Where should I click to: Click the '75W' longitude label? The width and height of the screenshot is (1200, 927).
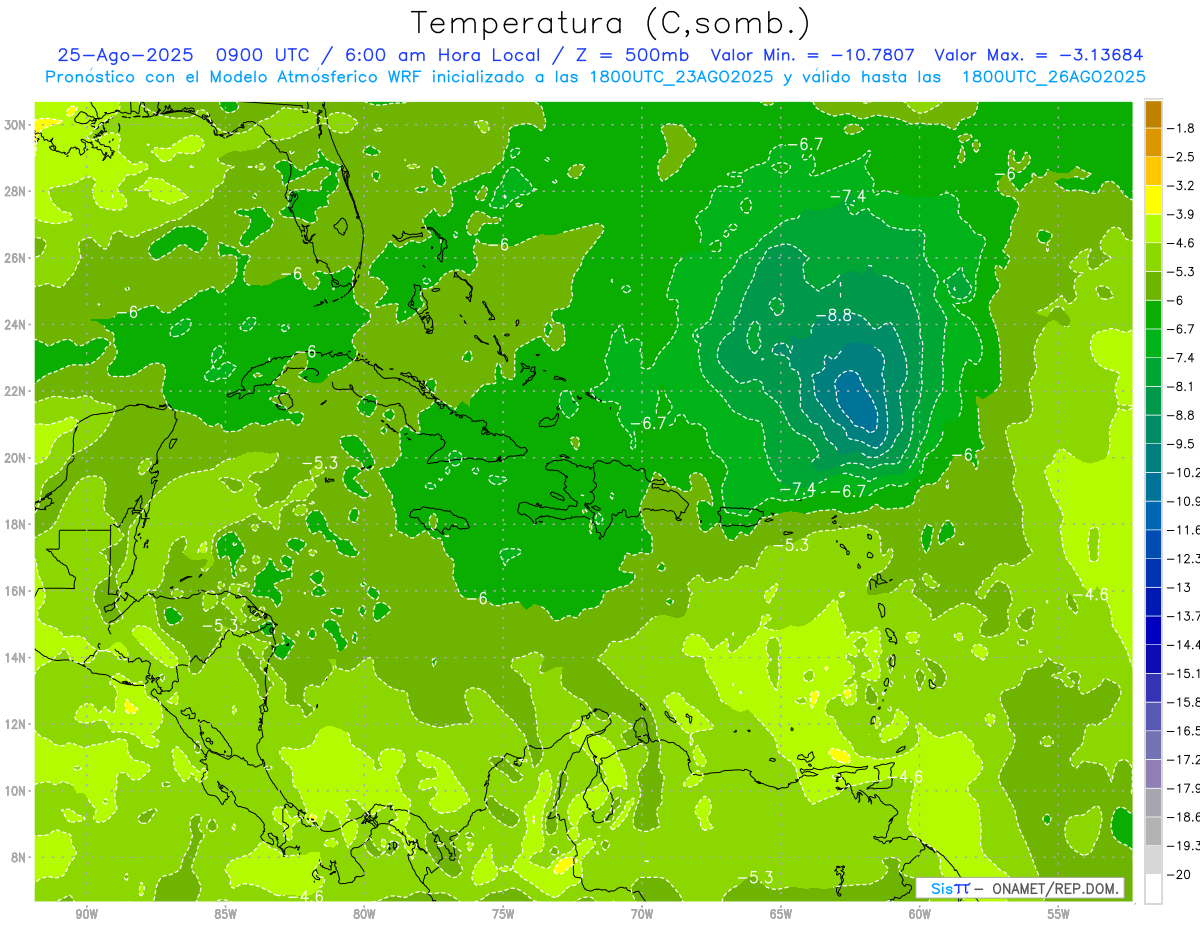point(503,914)
